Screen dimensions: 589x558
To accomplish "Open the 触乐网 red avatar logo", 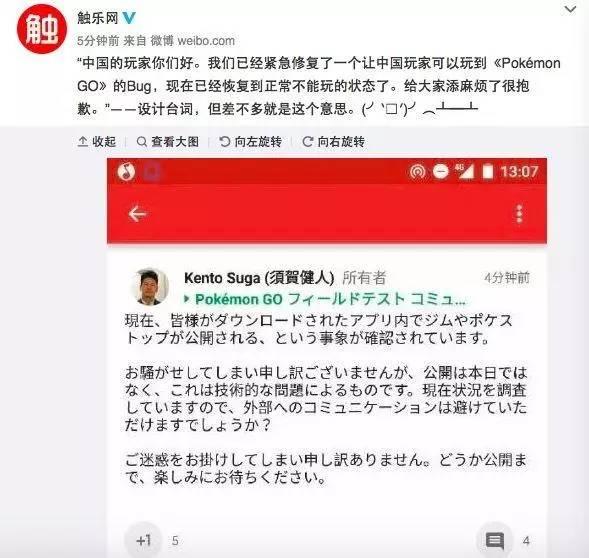I will pyautogui.click(x=42, y=29).
